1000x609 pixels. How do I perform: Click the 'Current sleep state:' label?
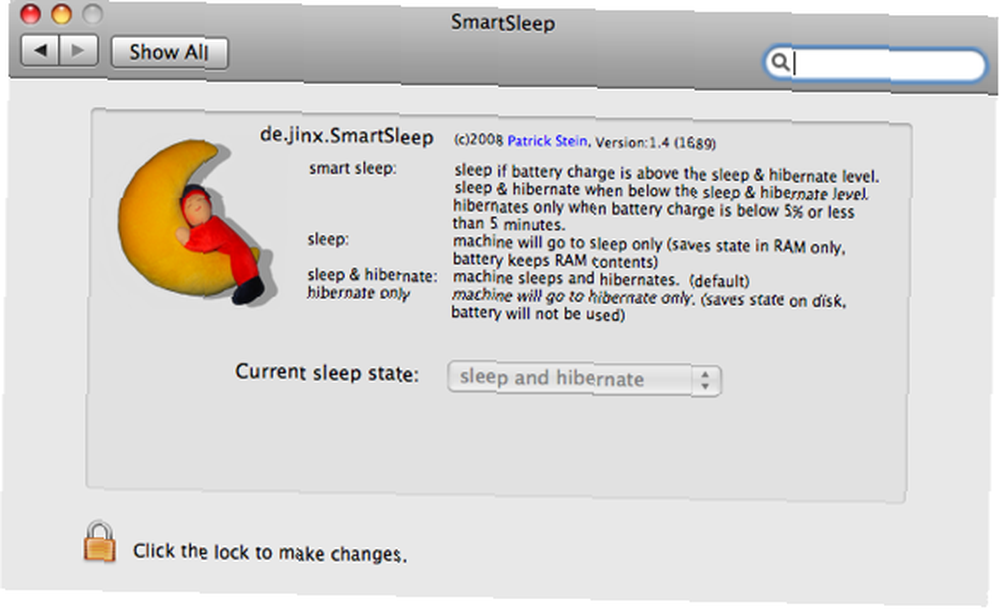click(327, 372)
